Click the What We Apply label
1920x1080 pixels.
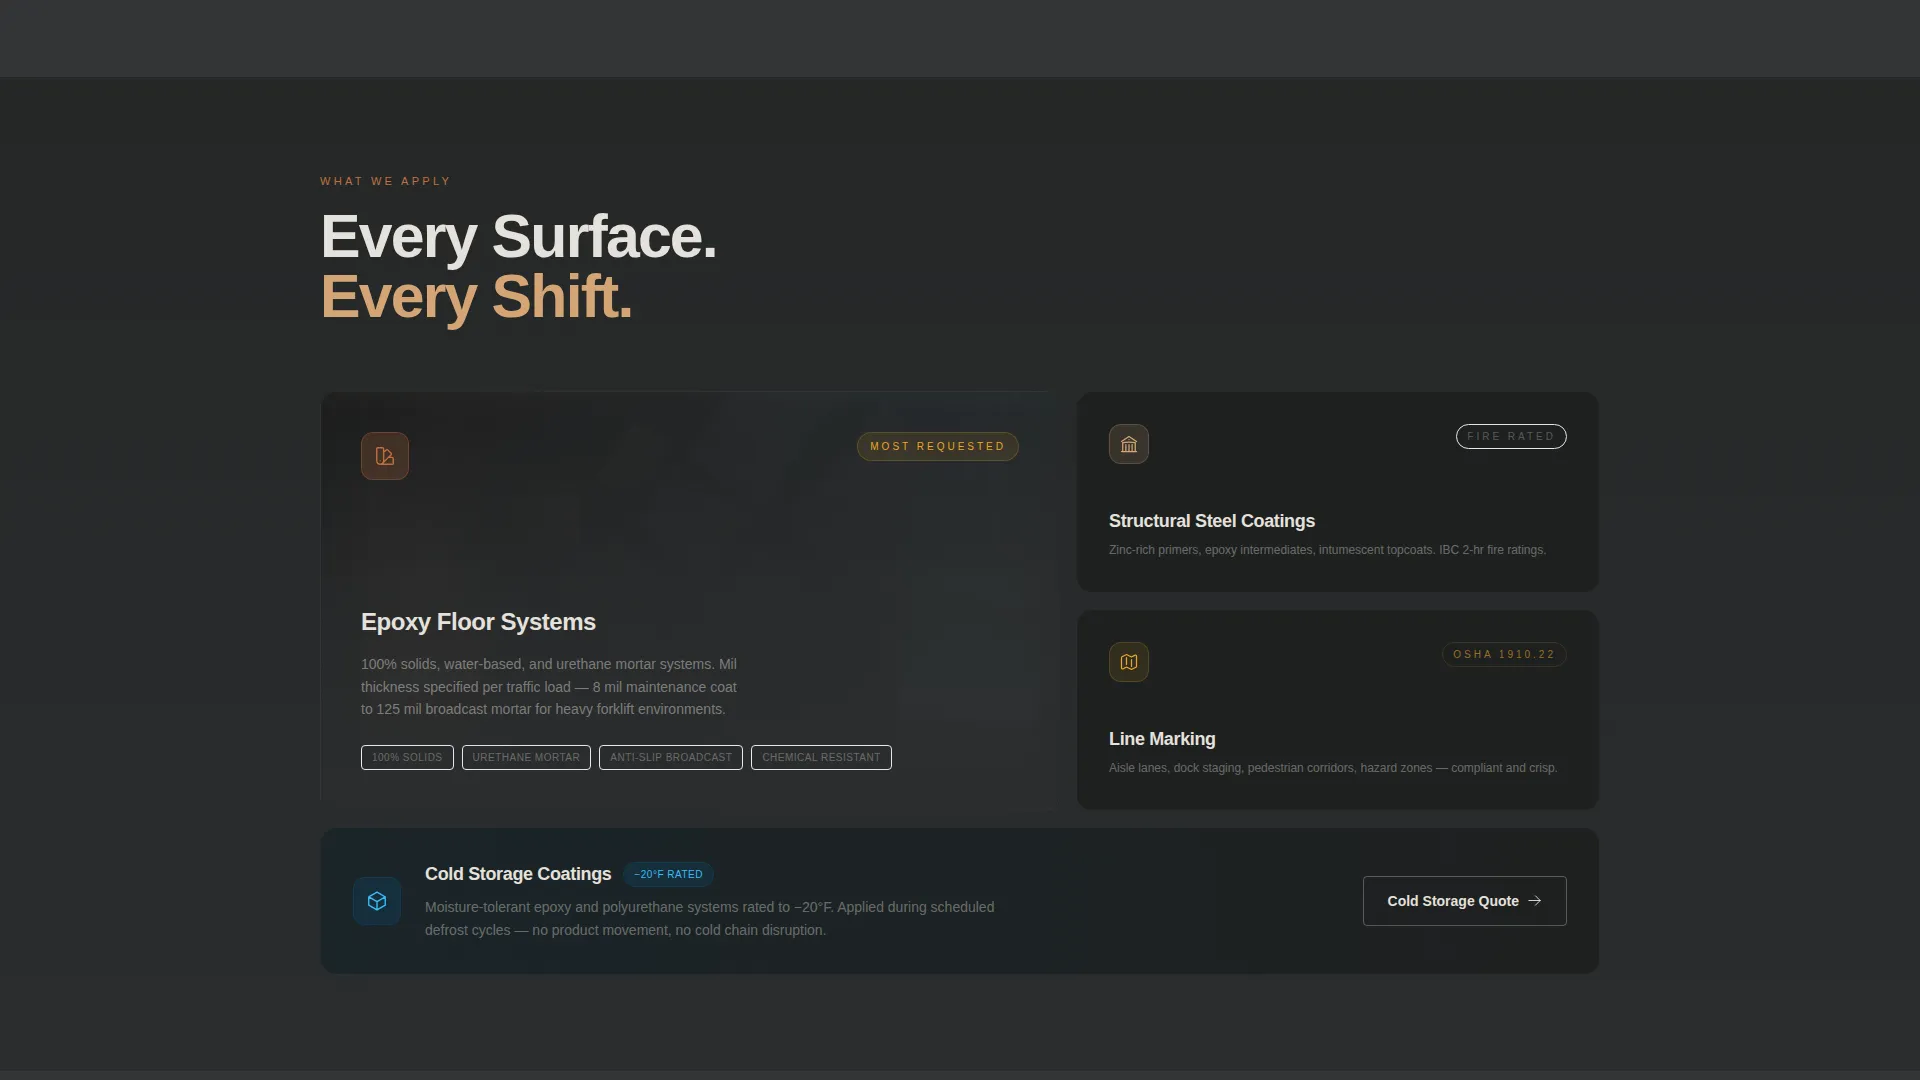385,181
